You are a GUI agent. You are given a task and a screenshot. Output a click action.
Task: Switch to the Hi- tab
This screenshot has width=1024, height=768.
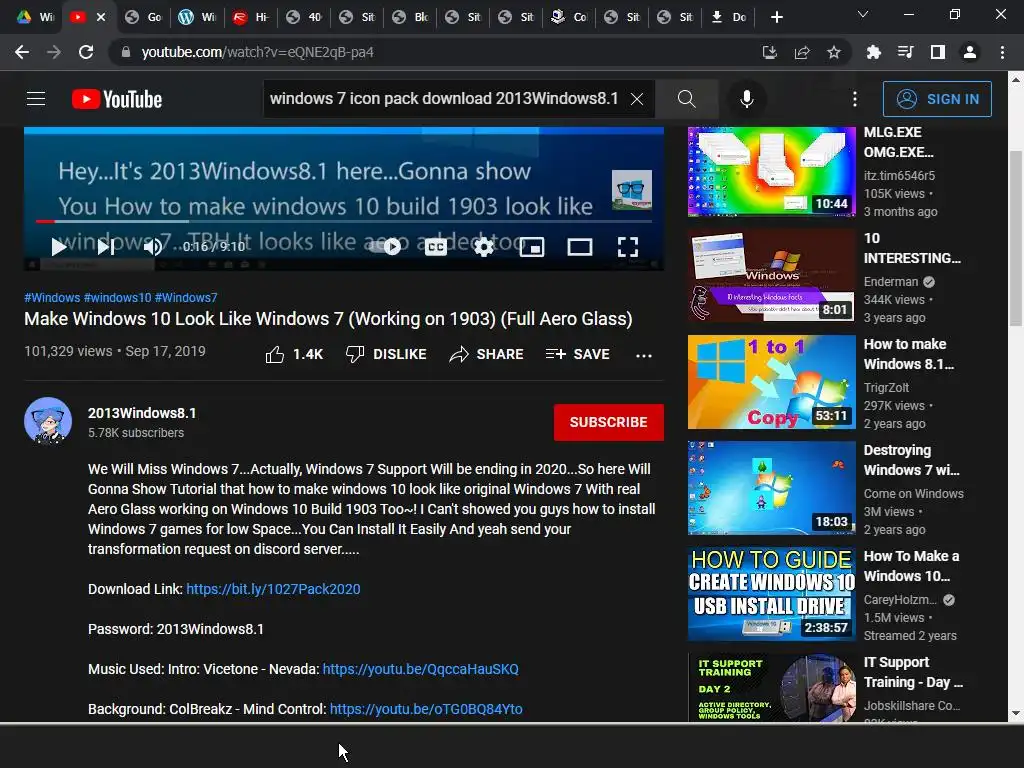pos(250,17)
